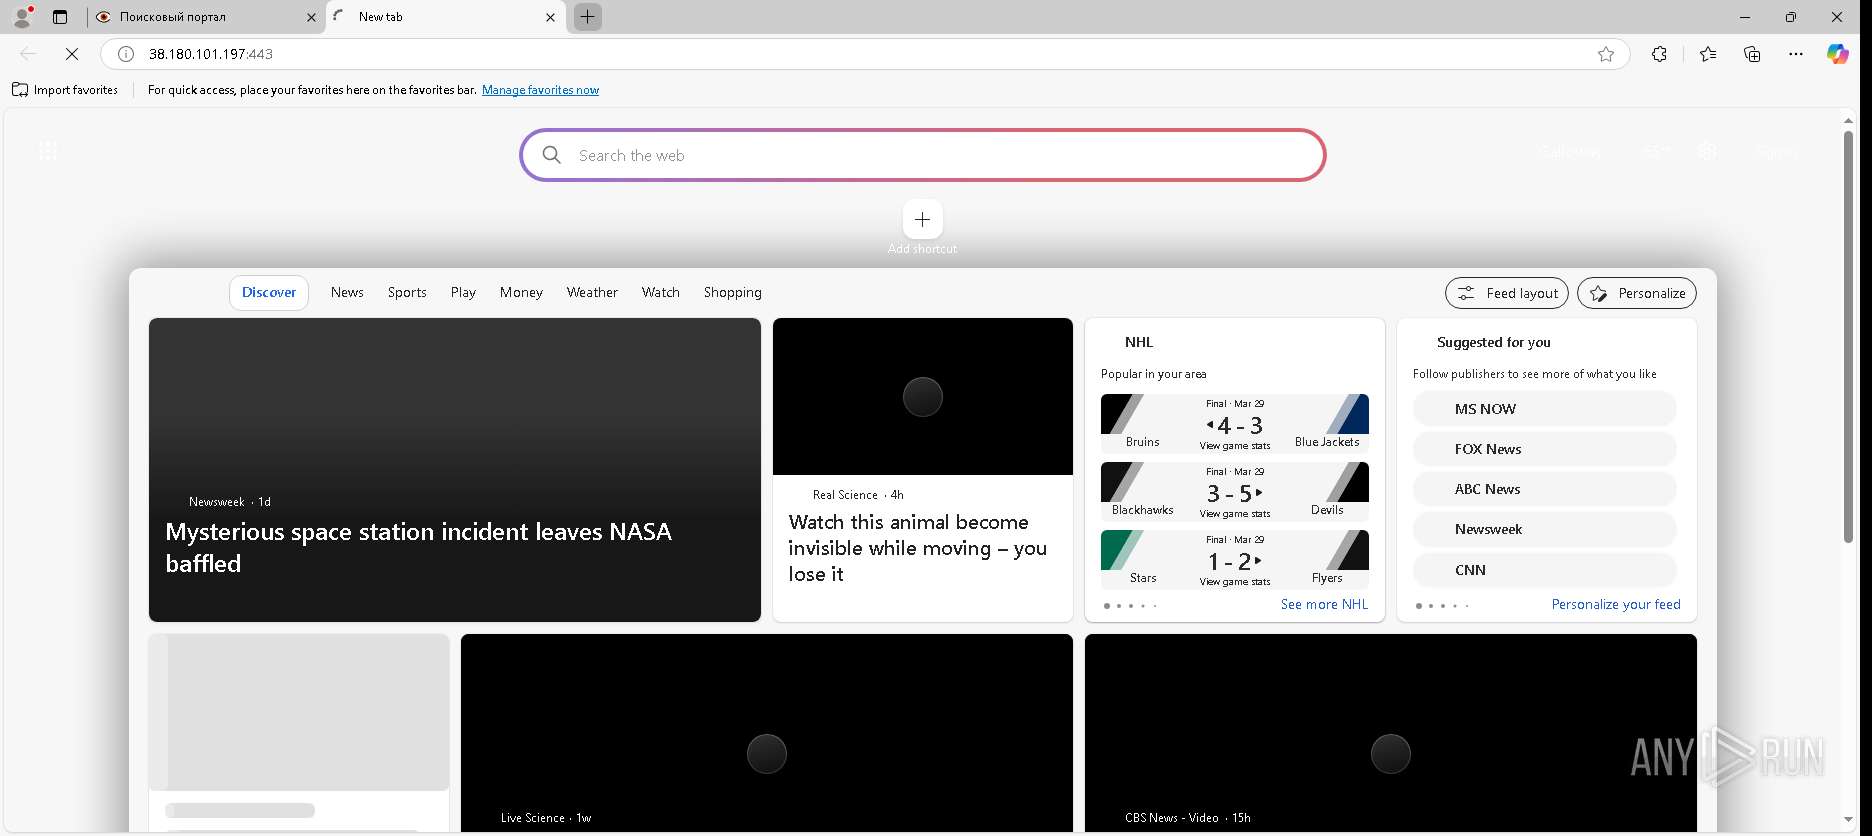Open a new tab with plus button
The image size is (1872, 836).
click(x=588, y=17)
